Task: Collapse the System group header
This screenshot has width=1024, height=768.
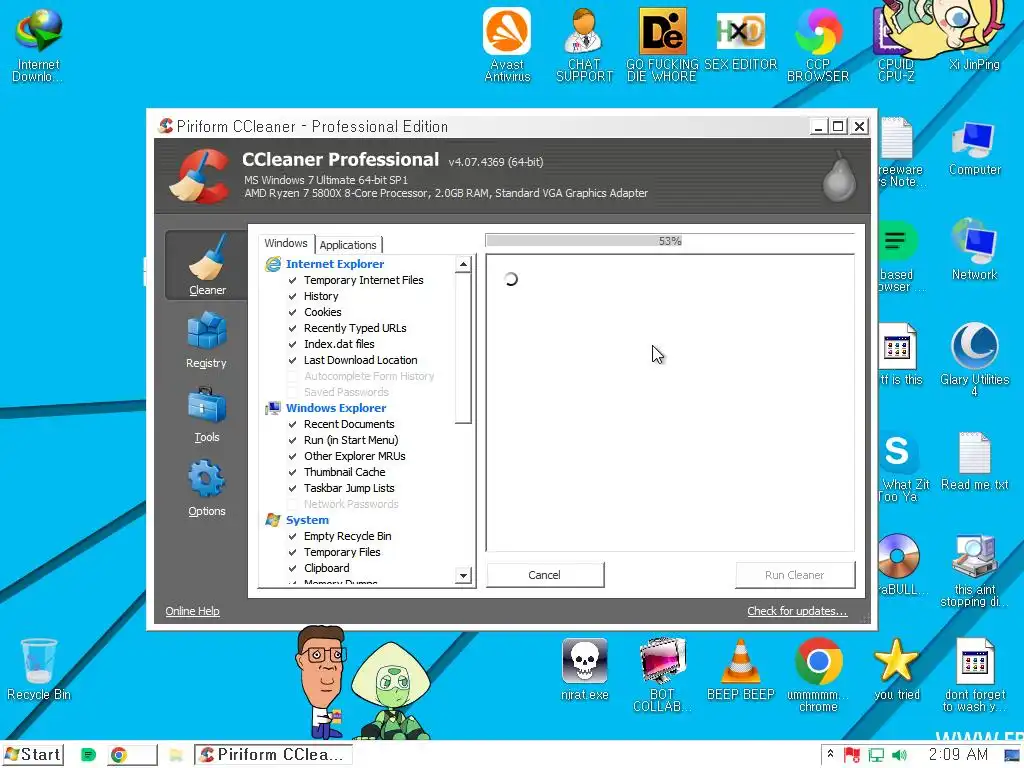Action: 307,520
